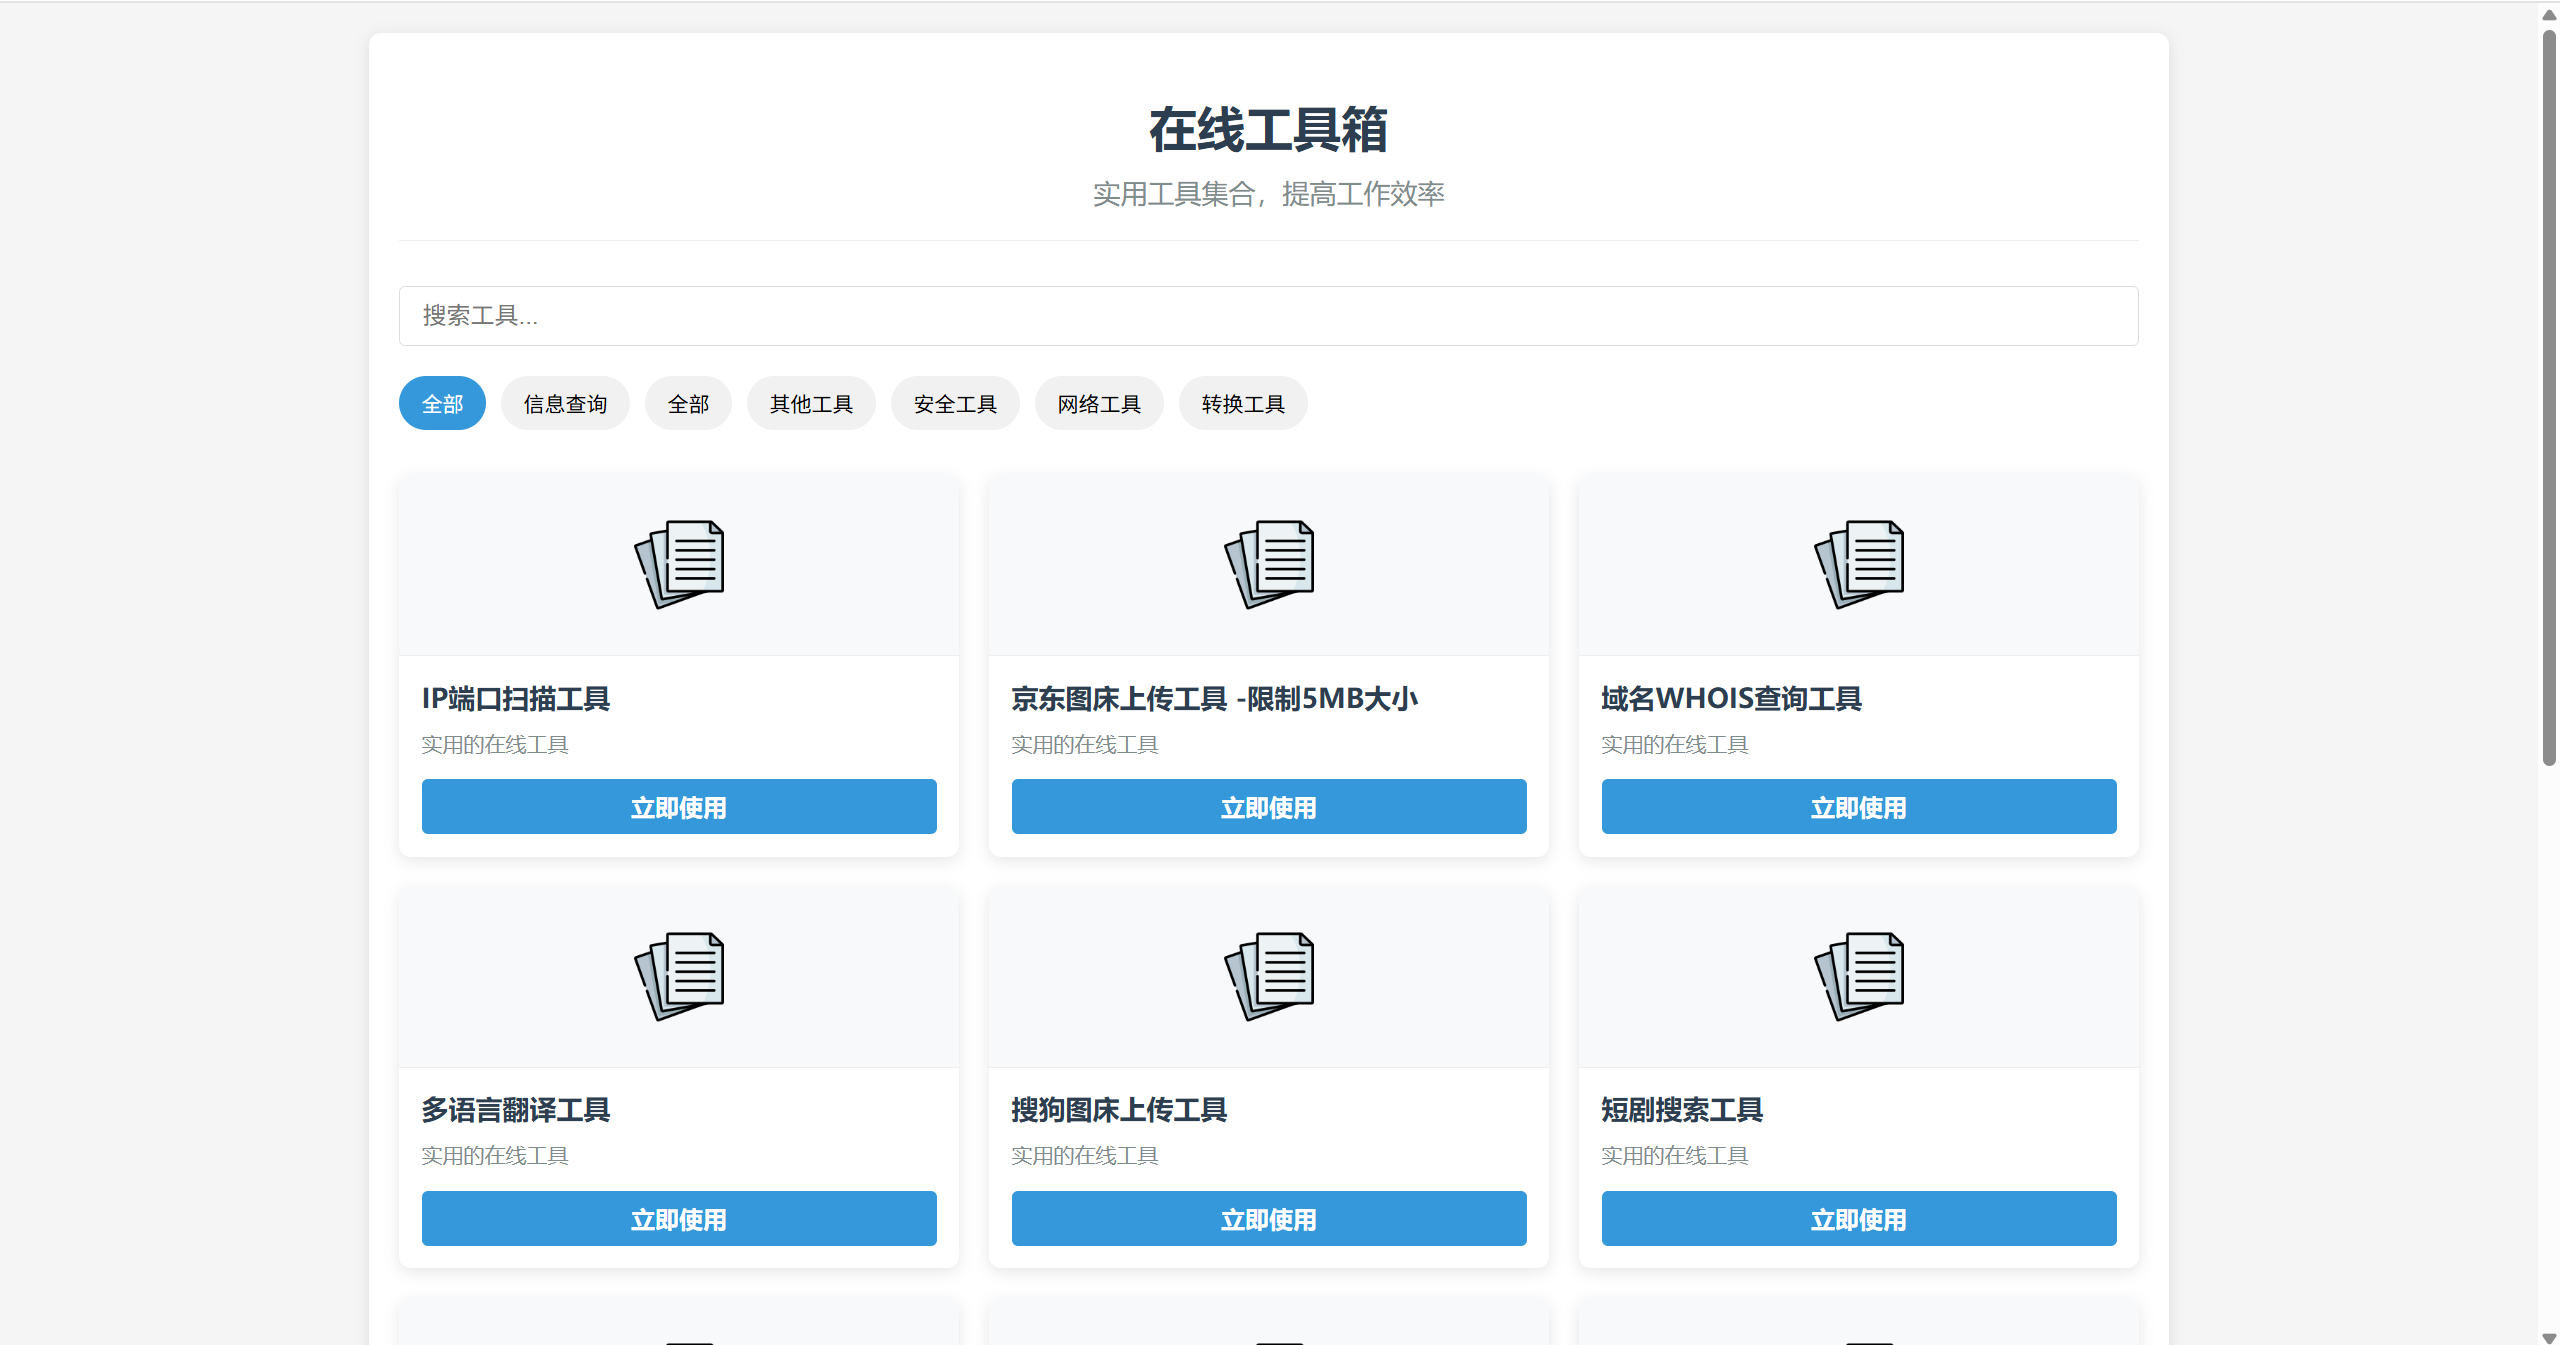
Task: Filter tools by 其他工具 category
Action: pyautogui.click(x=811, y=403)
